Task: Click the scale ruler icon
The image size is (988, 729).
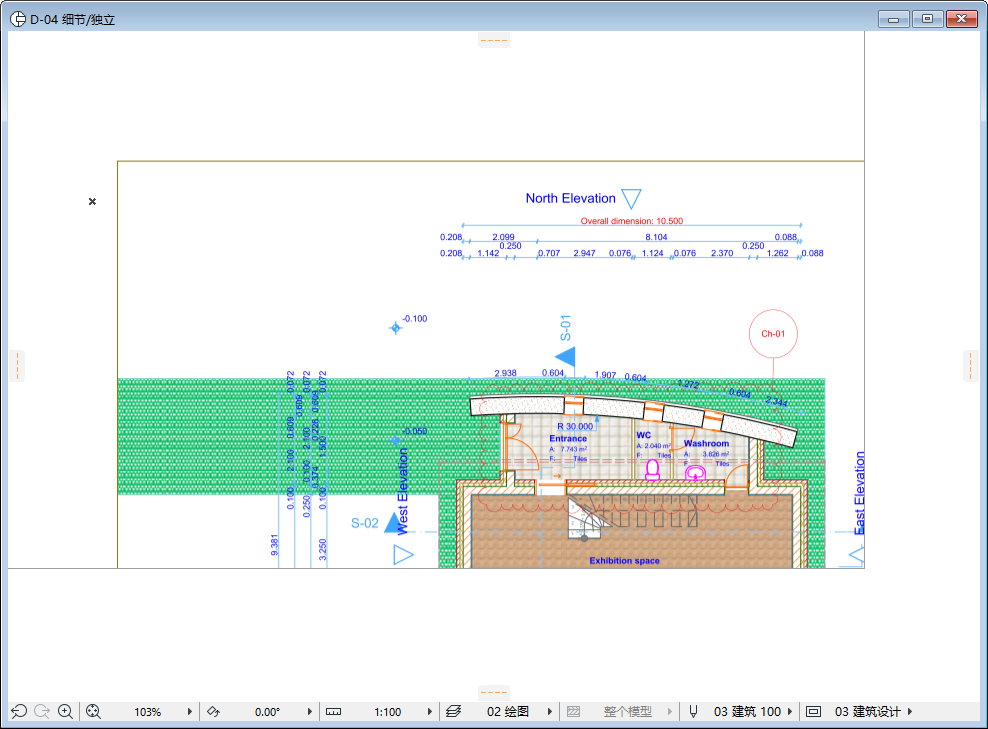Action: tap(334, 711)
